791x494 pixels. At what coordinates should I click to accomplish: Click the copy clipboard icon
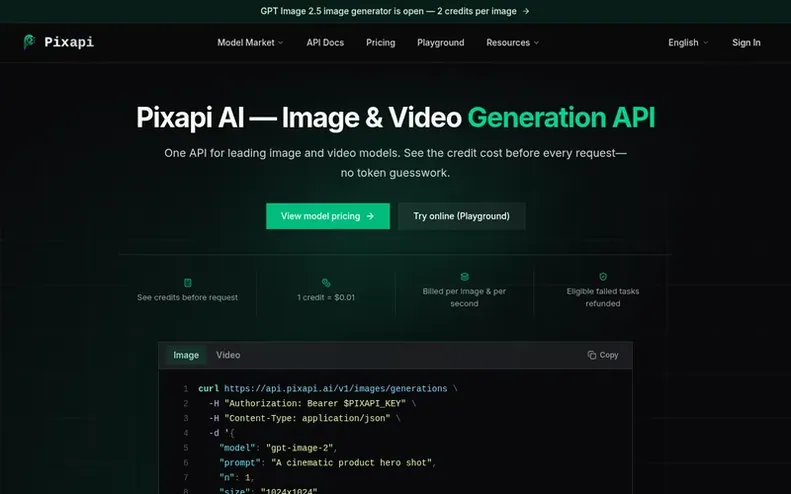pyautogui.click(x=592, y=355)
